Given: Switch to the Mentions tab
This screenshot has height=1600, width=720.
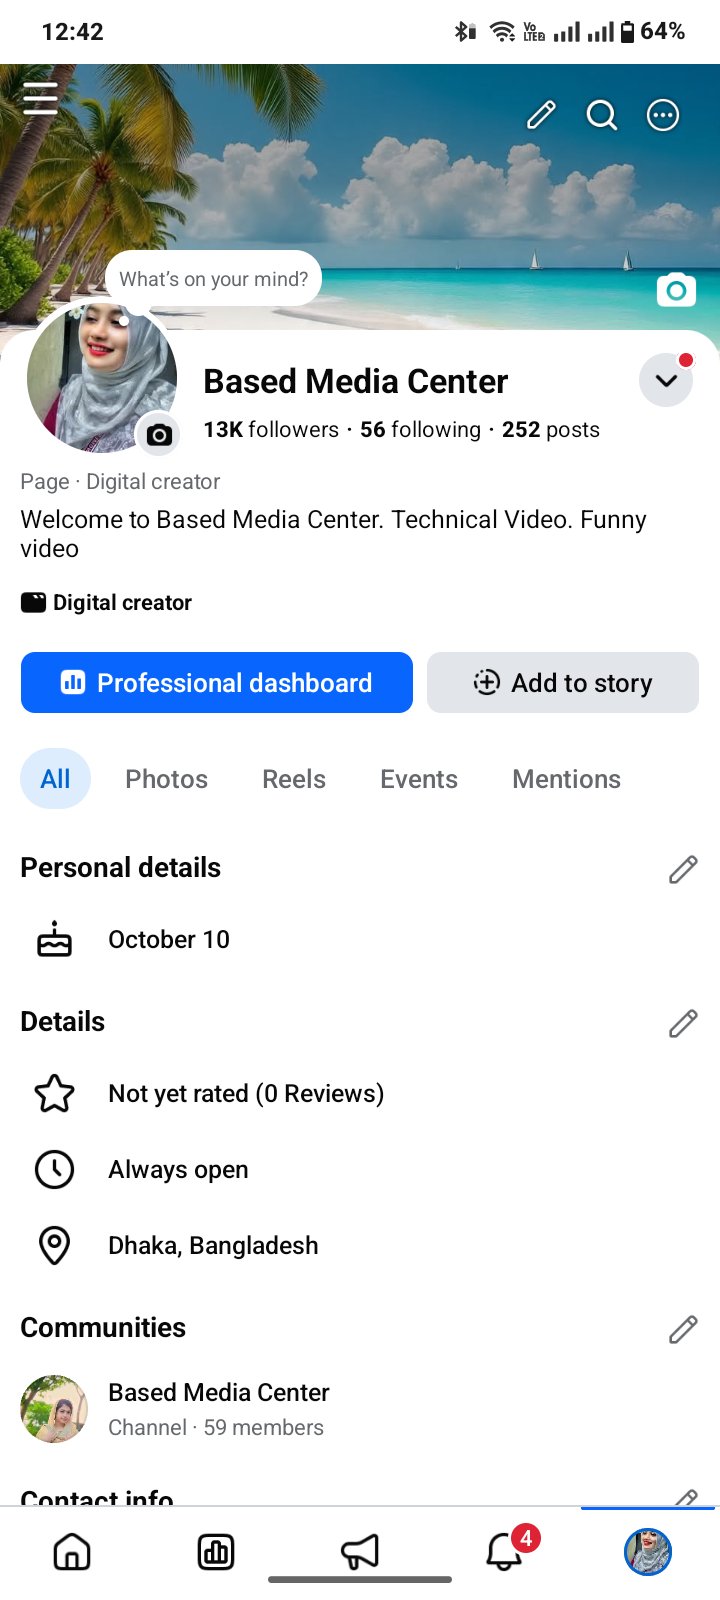Looking at the screenshot, I should [x=567, y=779].
